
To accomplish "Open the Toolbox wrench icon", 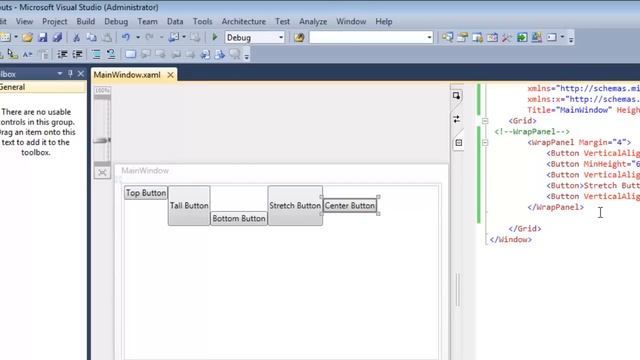I will point(507,38).
